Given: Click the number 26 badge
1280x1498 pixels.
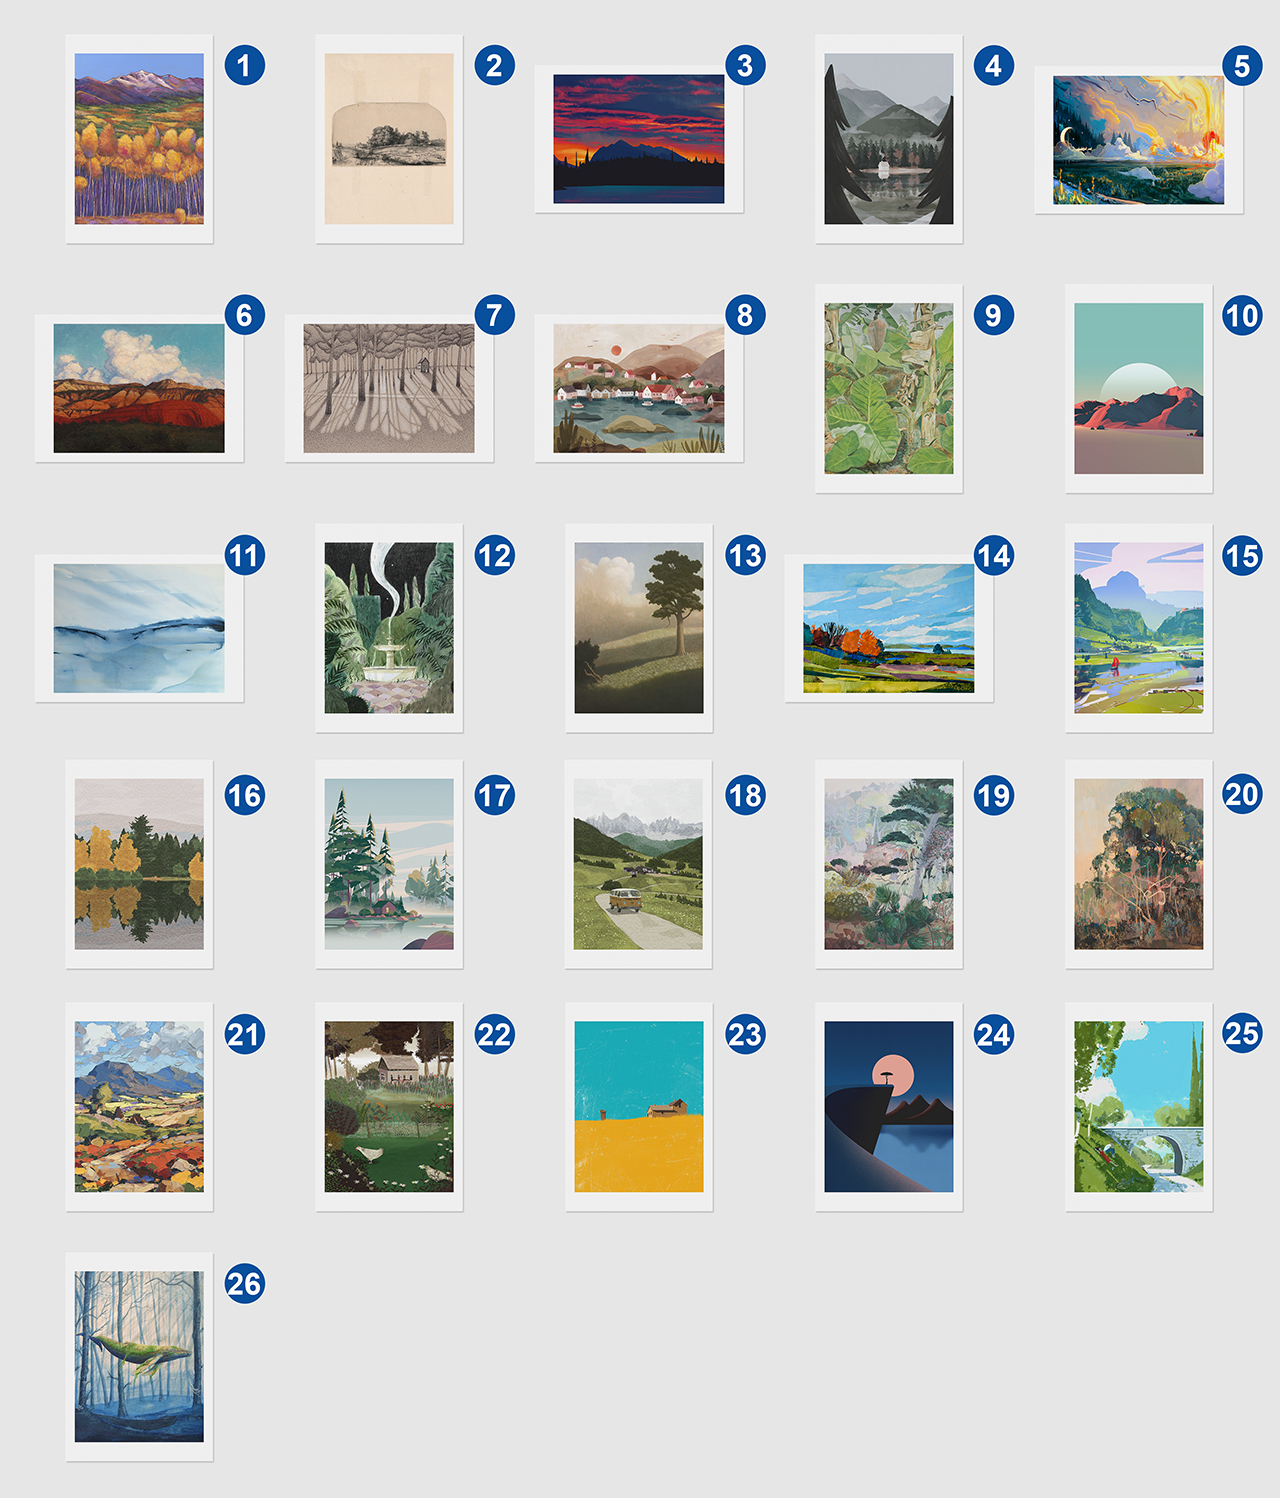Looking at the screenshot, I should point(244,1283).
